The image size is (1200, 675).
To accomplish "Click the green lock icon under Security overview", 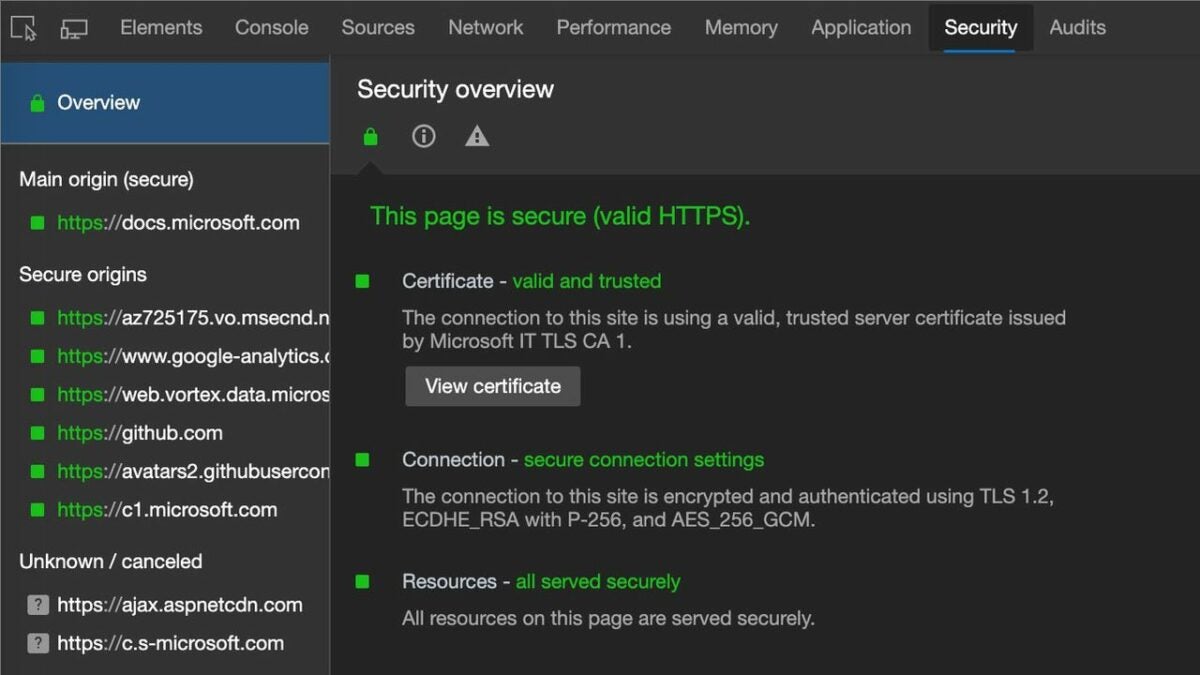I will coord(370,136).
